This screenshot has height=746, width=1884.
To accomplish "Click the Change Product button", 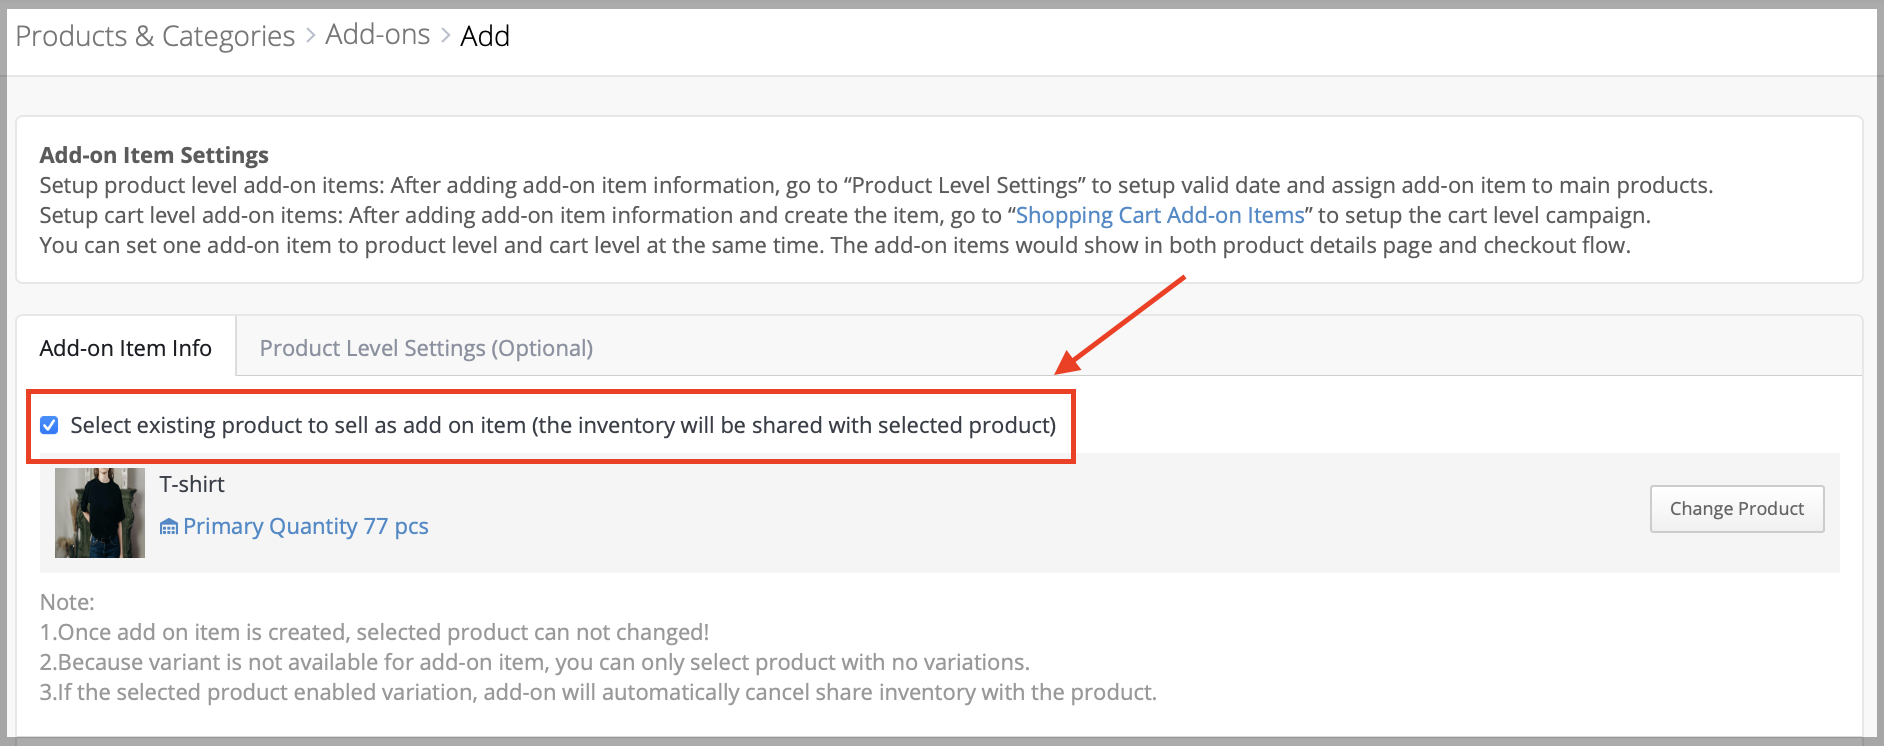I will click(1737, 509).
